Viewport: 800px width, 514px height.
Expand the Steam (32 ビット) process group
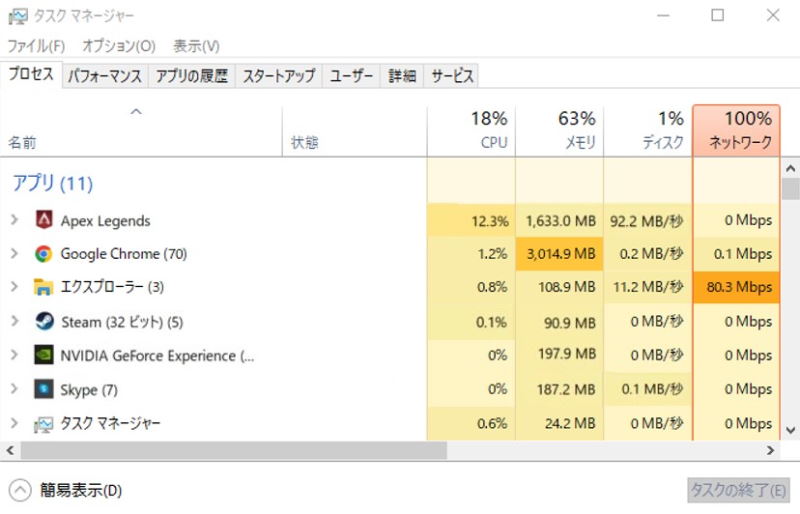click(14, 321)
